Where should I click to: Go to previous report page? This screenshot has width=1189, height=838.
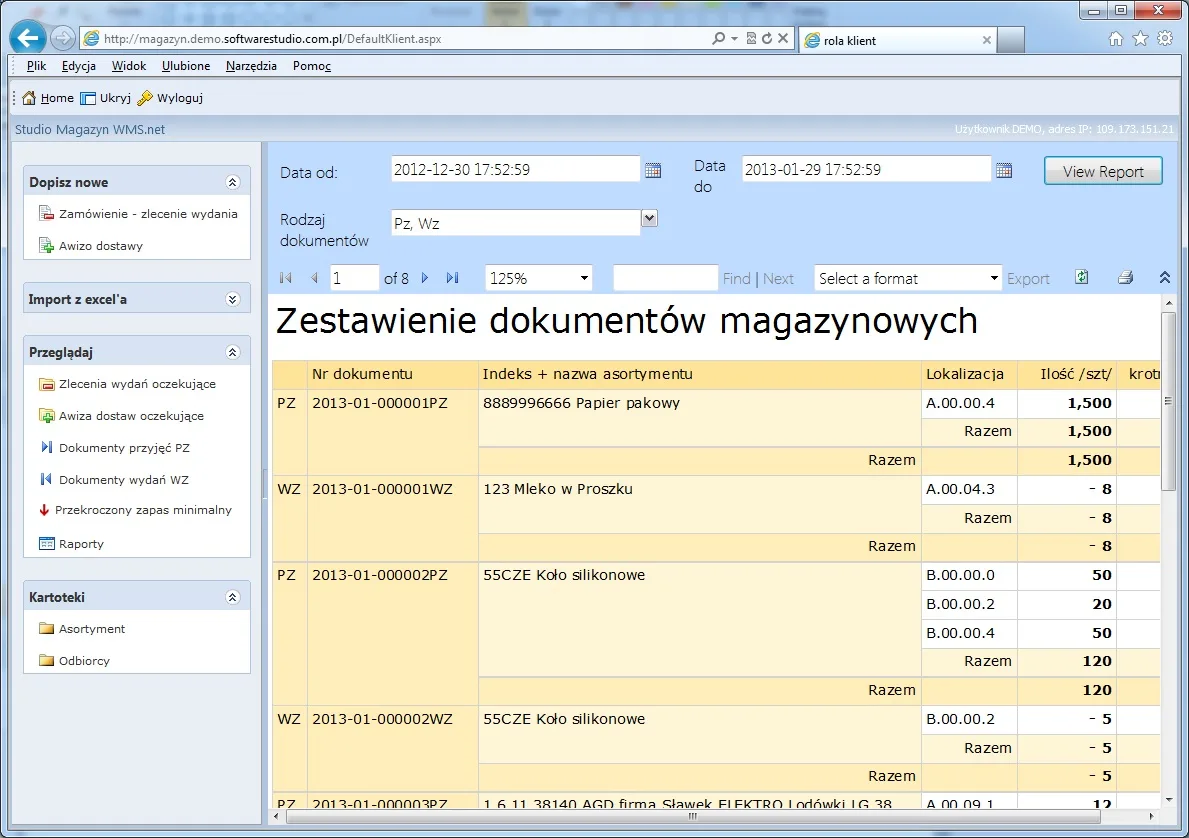[x=314, y=278]
